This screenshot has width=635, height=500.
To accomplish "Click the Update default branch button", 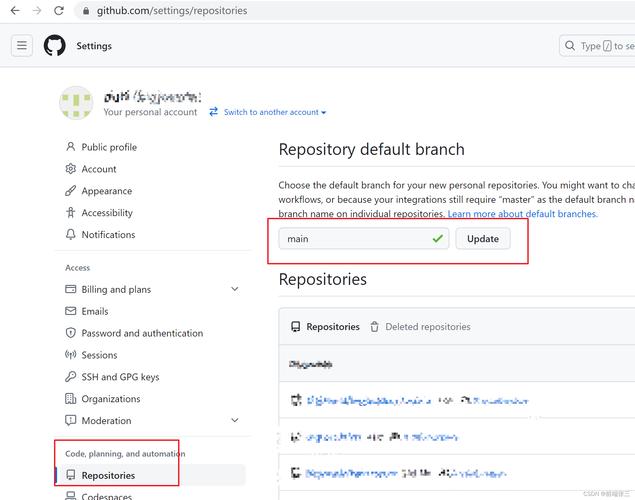I will pos(483,239).
